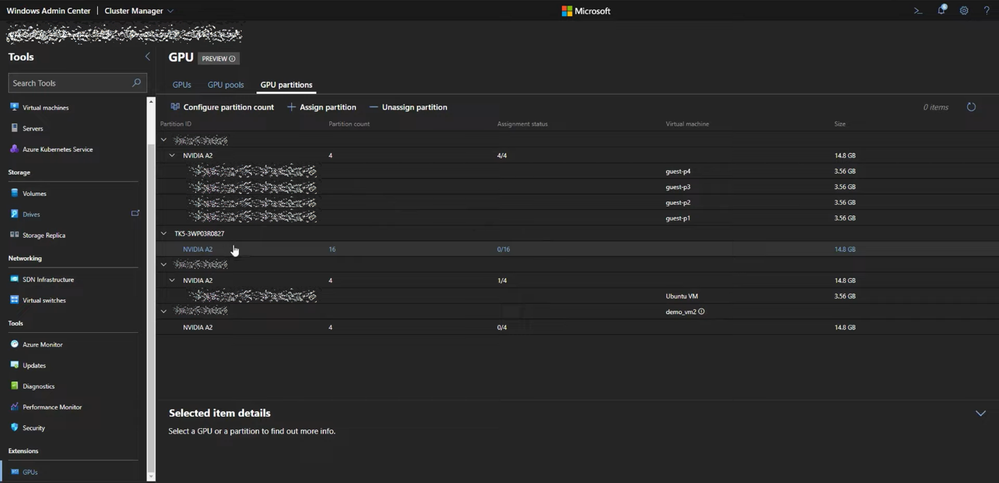The image size is (999, 483).
Task: Select the guest-p3 partition row
Action: (x=577, y=187)
